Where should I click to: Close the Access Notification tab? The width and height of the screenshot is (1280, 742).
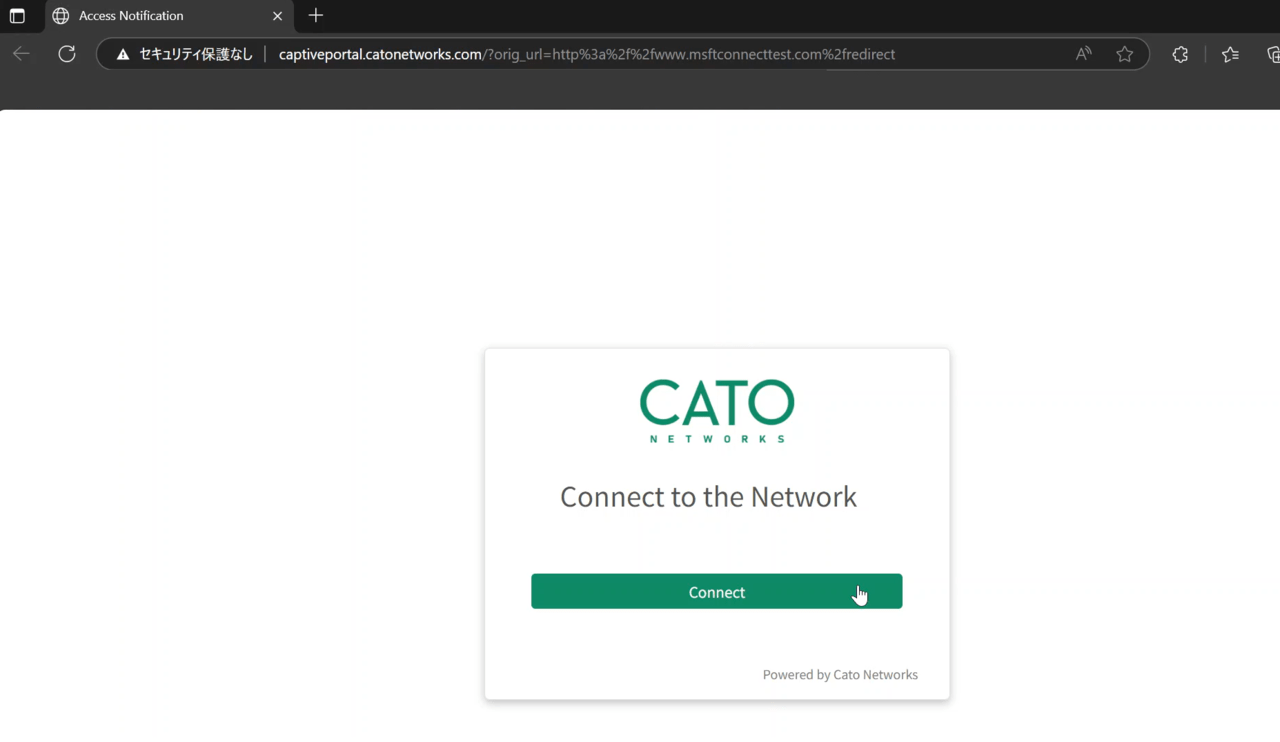pyautogui.click(x=278, y=16)
